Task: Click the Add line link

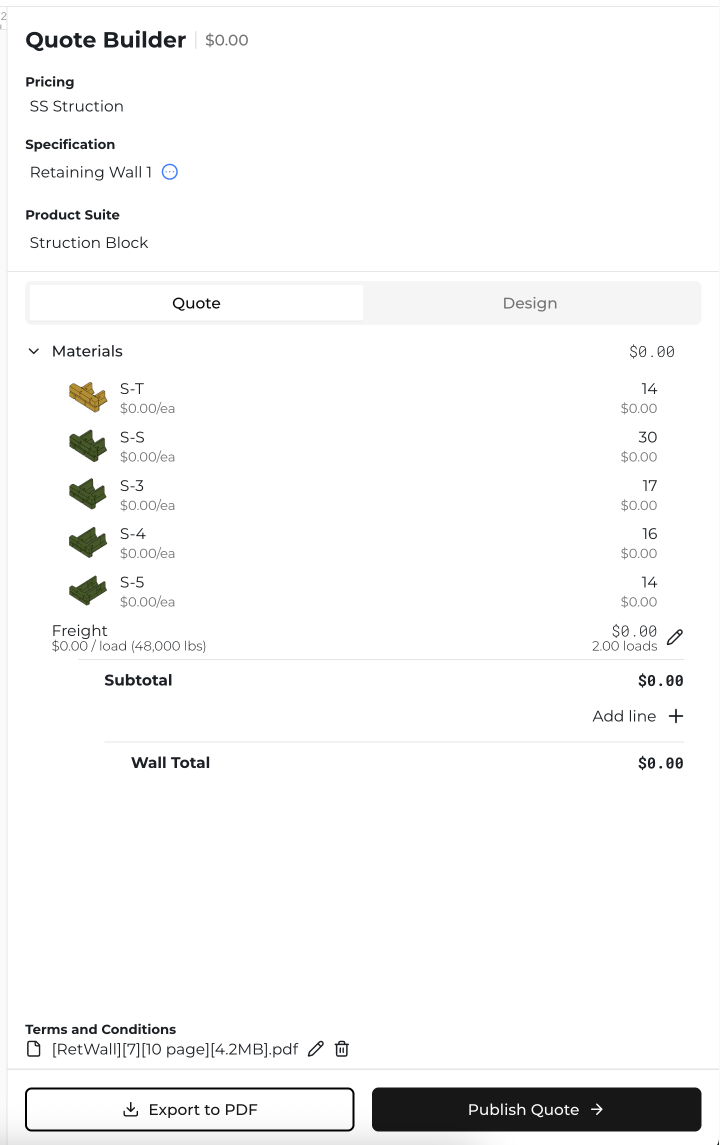Action: coord(624,716)
